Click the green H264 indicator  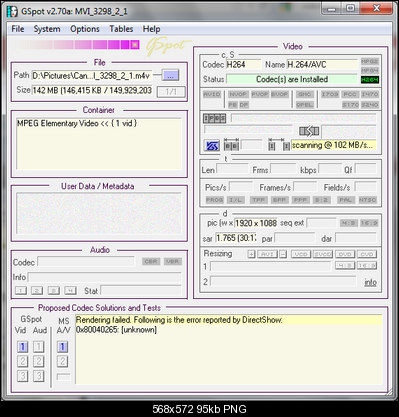tap(370, 80)
